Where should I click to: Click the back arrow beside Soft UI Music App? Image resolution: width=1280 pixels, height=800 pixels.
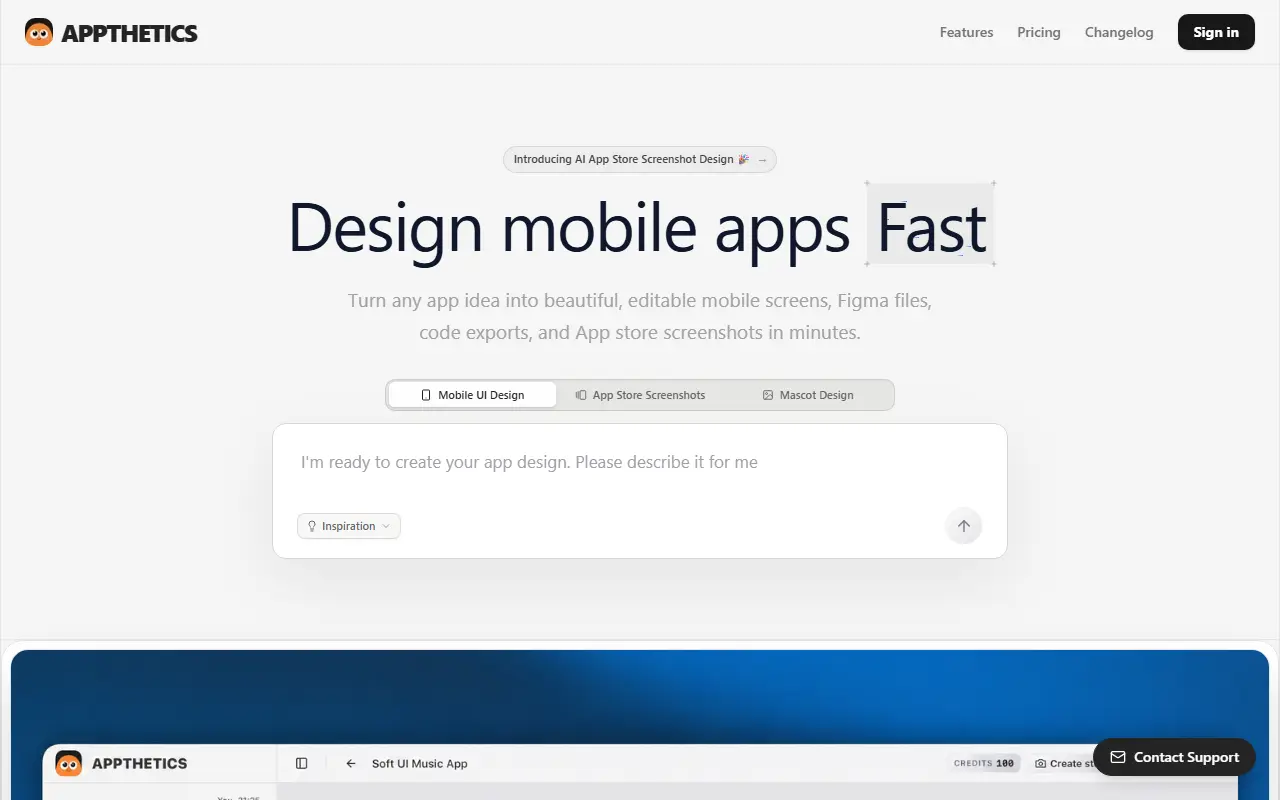click(351, 763)
